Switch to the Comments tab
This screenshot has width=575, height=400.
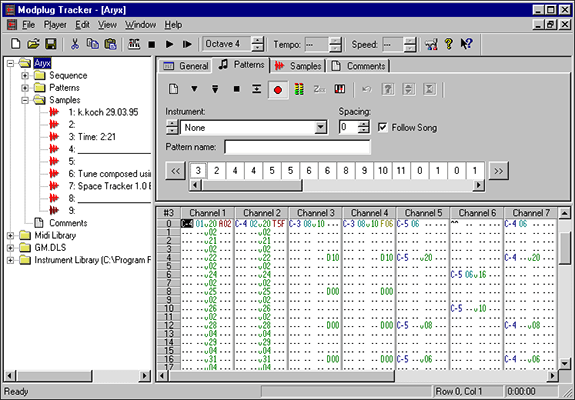[358, 66]
